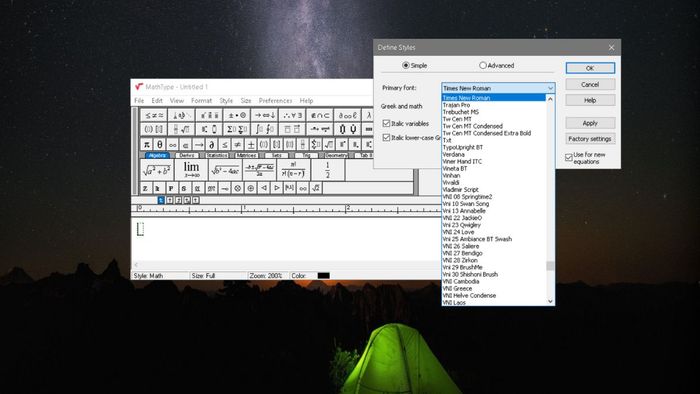Insert the not-equal ≠ symbol
The height and width of the screenshot is (394, 700).
coord(238,145)
